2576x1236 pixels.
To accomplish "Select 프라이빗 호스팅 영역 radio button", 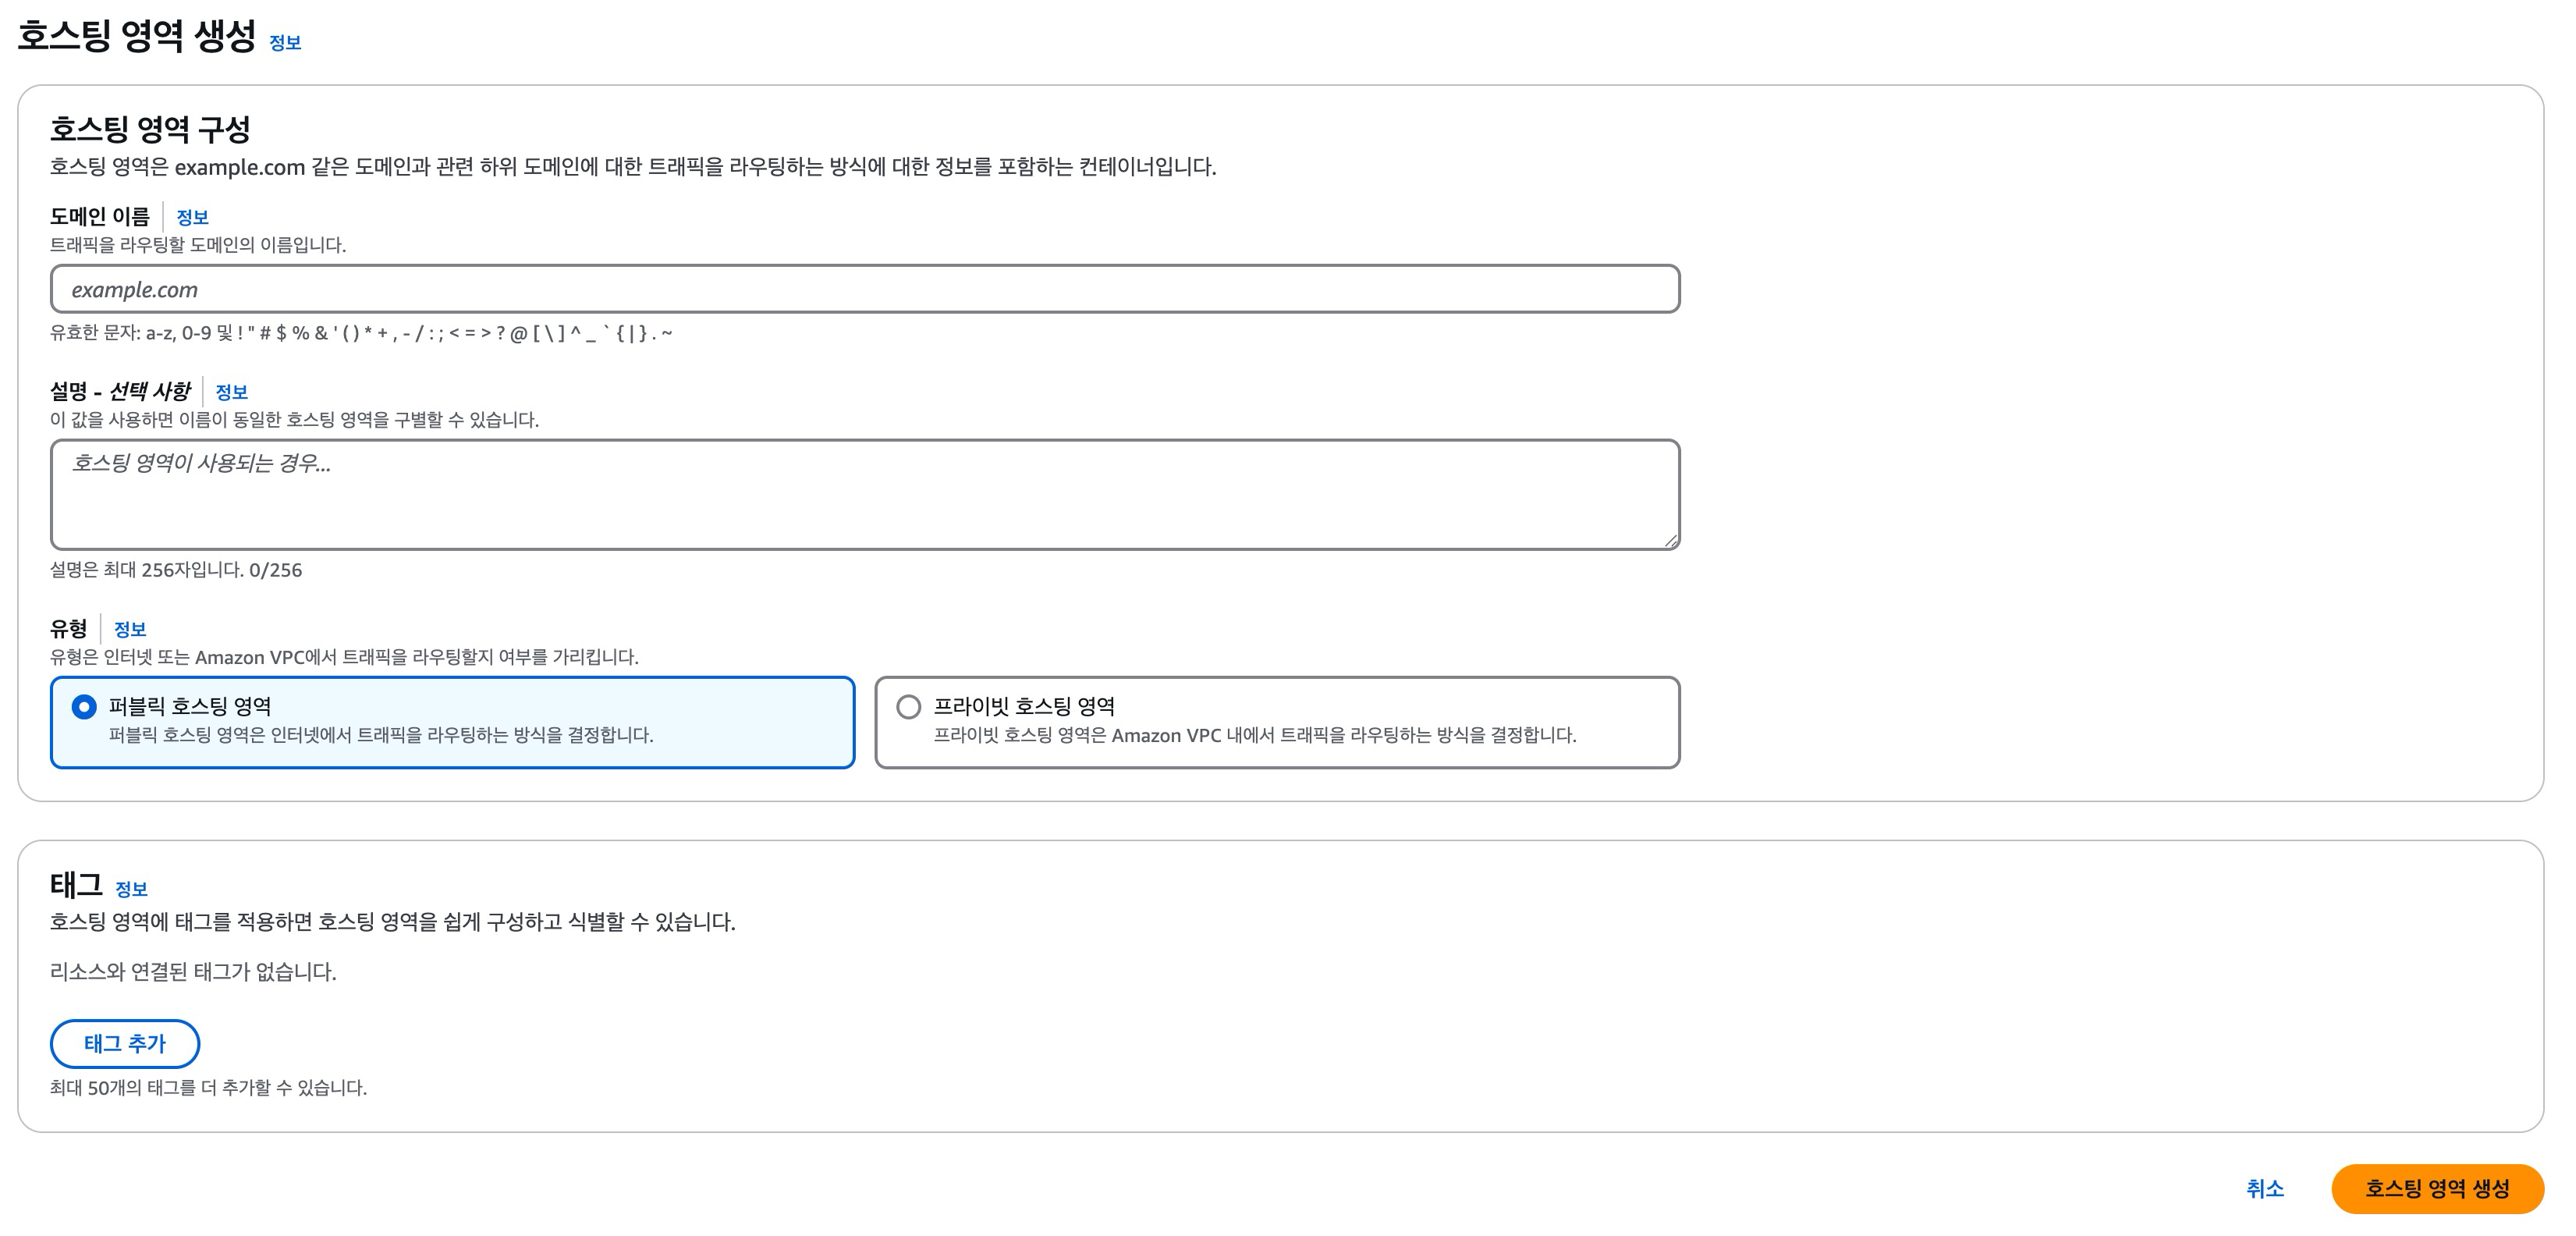I will (908, 707).
